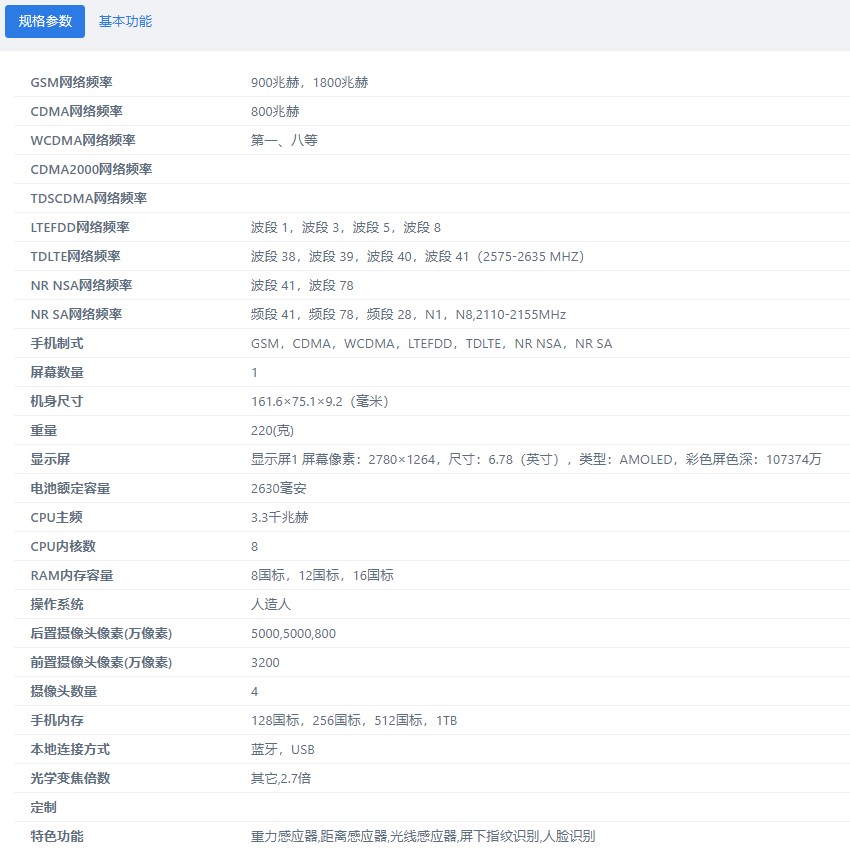Click the 重量 label
The image size is (850, 866).
(x=44, y=430)
